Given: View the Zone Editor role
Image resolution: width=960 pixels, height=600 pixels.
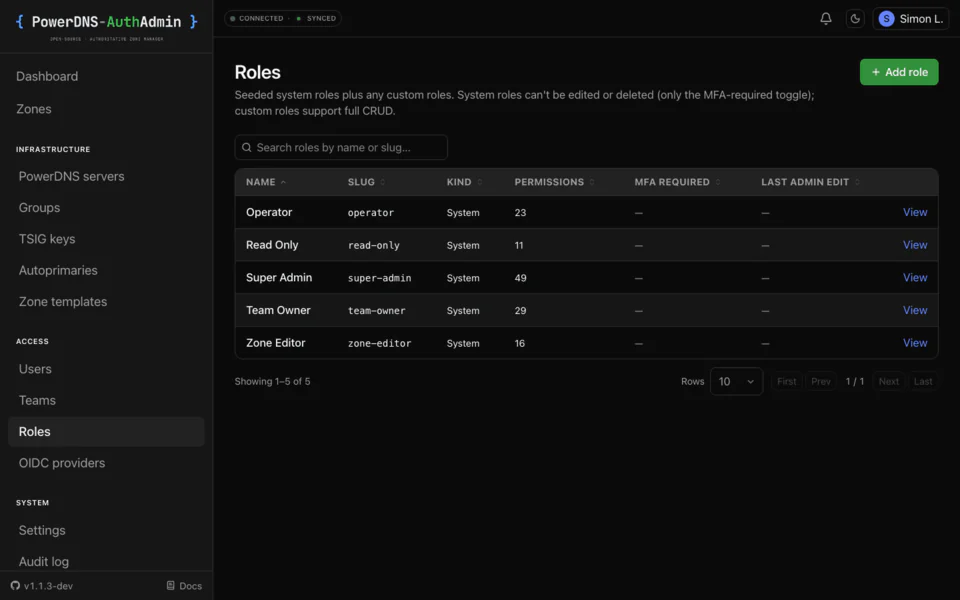Looking at the screenshot, I should (915, 343).
